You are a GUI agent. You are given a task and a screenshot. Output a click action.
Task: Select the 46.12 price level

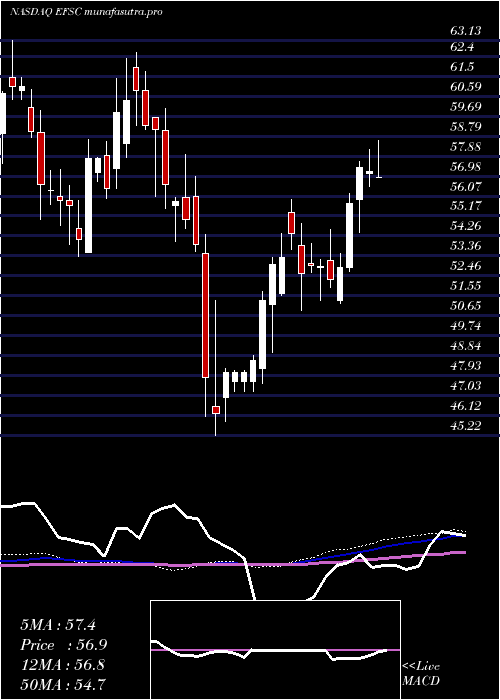466,406
